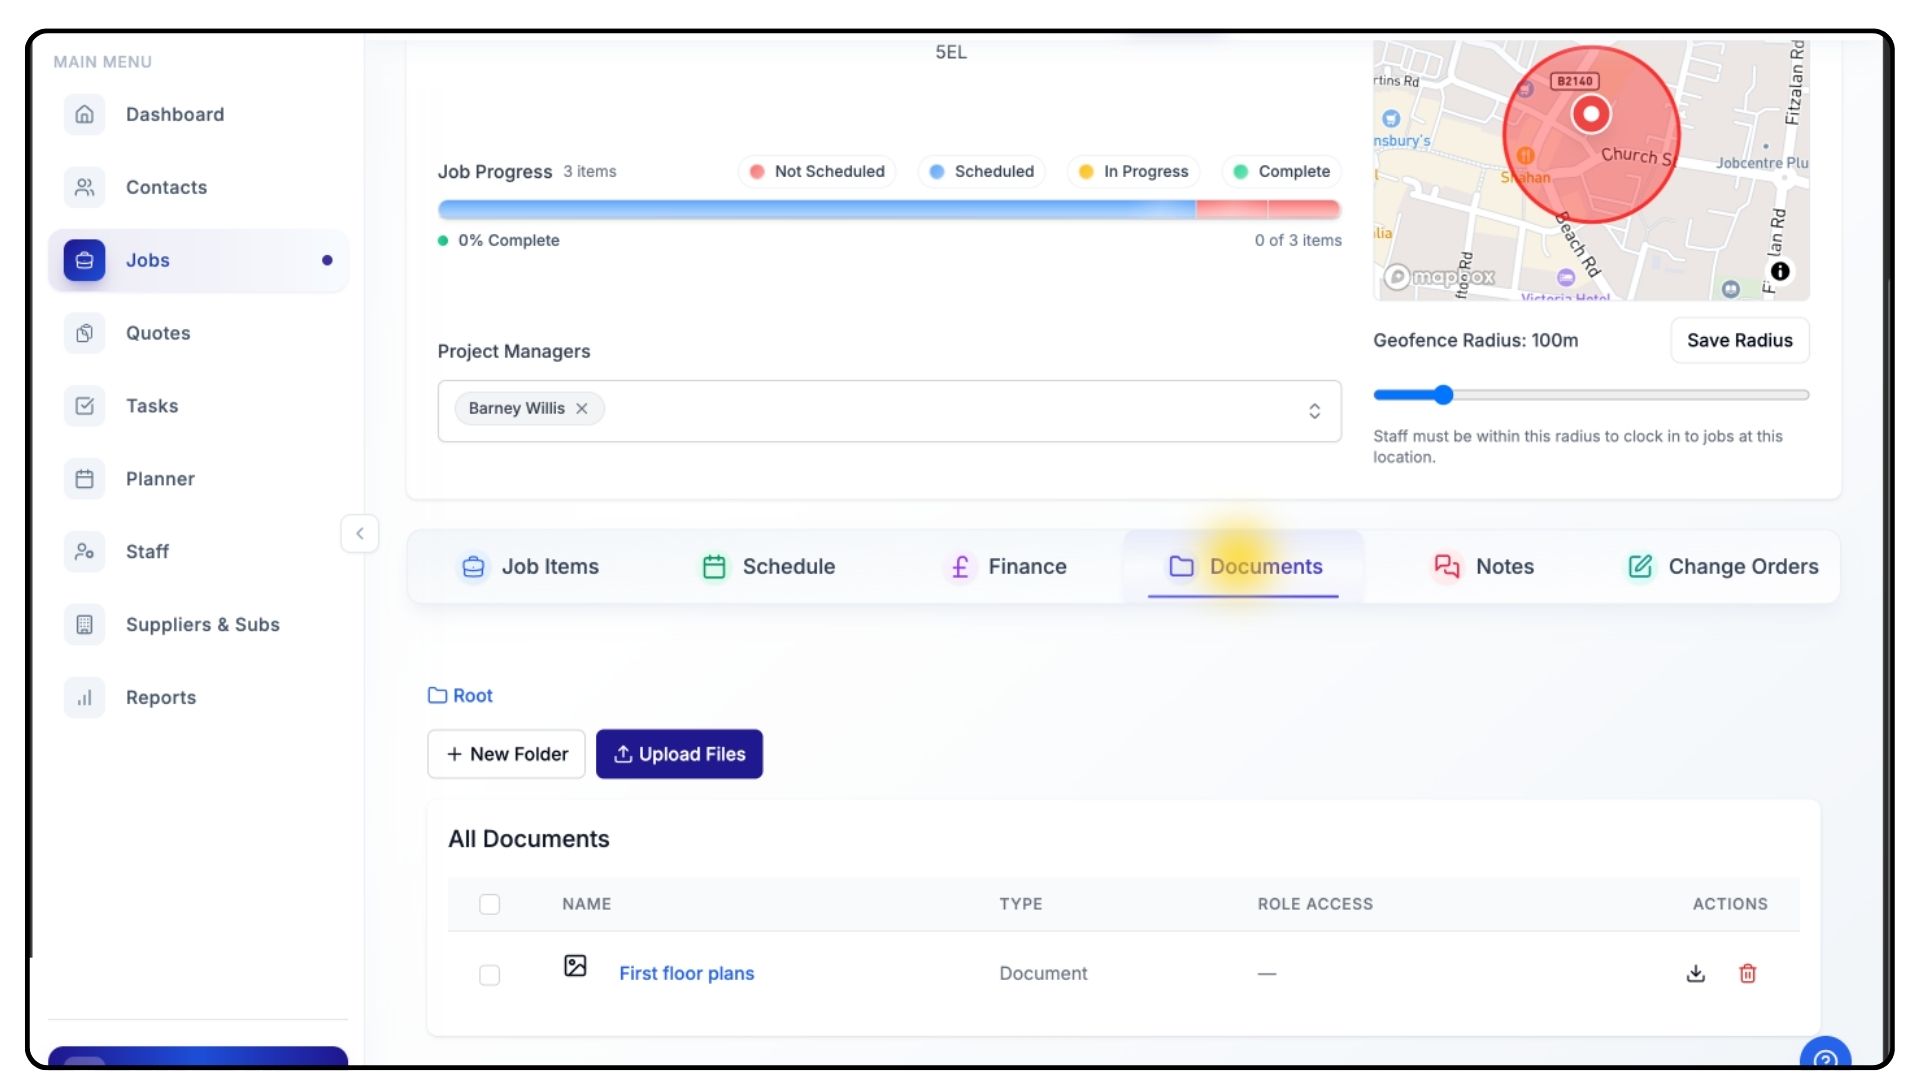Tick the First floor plans checkbox
This screenshot has height=1080, width=1920.
click(489, 974)
